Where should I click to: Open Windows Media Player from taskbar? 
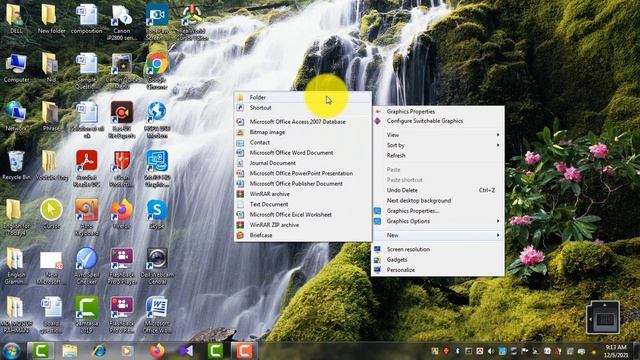tap(127, 351)
